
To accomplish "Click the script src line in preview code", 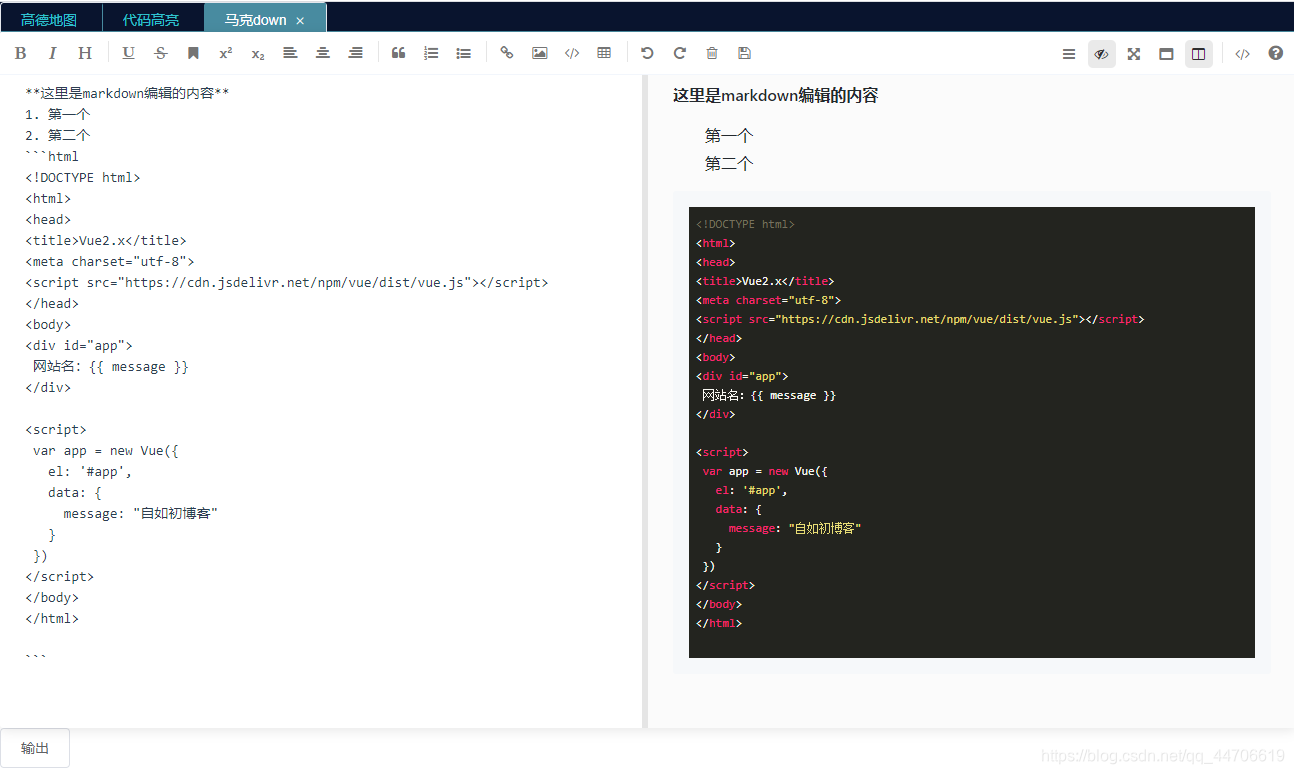I will (x=920, y=319).
